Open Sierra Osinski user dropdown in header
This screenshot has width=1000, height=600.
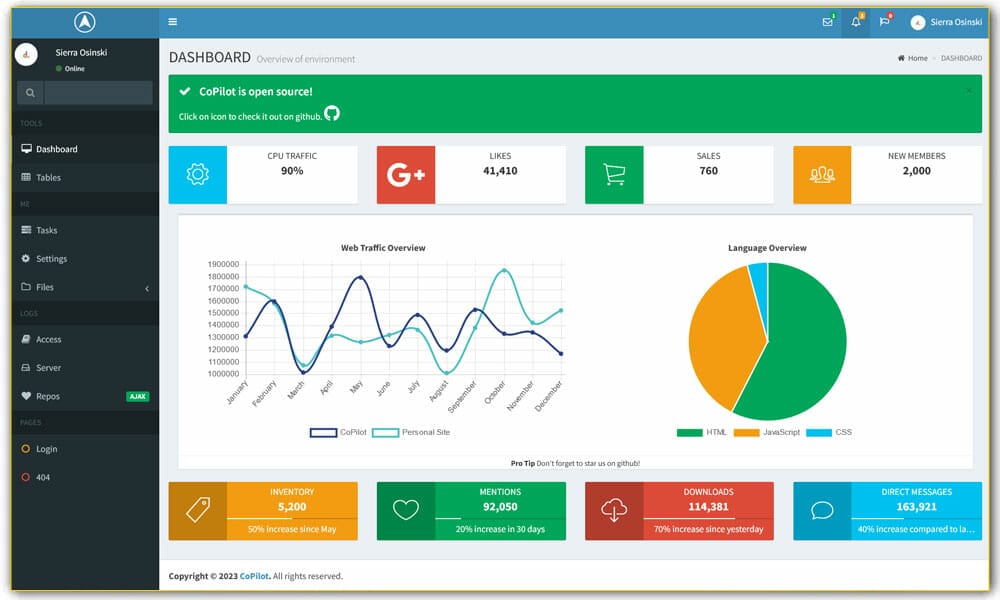[x=945, y=22]
